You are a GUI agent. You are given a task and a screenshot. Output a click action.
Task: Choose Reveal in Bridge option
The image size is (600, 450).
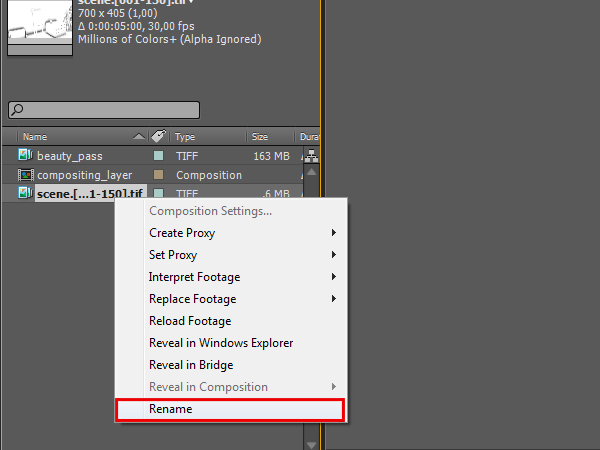(191, 365)
